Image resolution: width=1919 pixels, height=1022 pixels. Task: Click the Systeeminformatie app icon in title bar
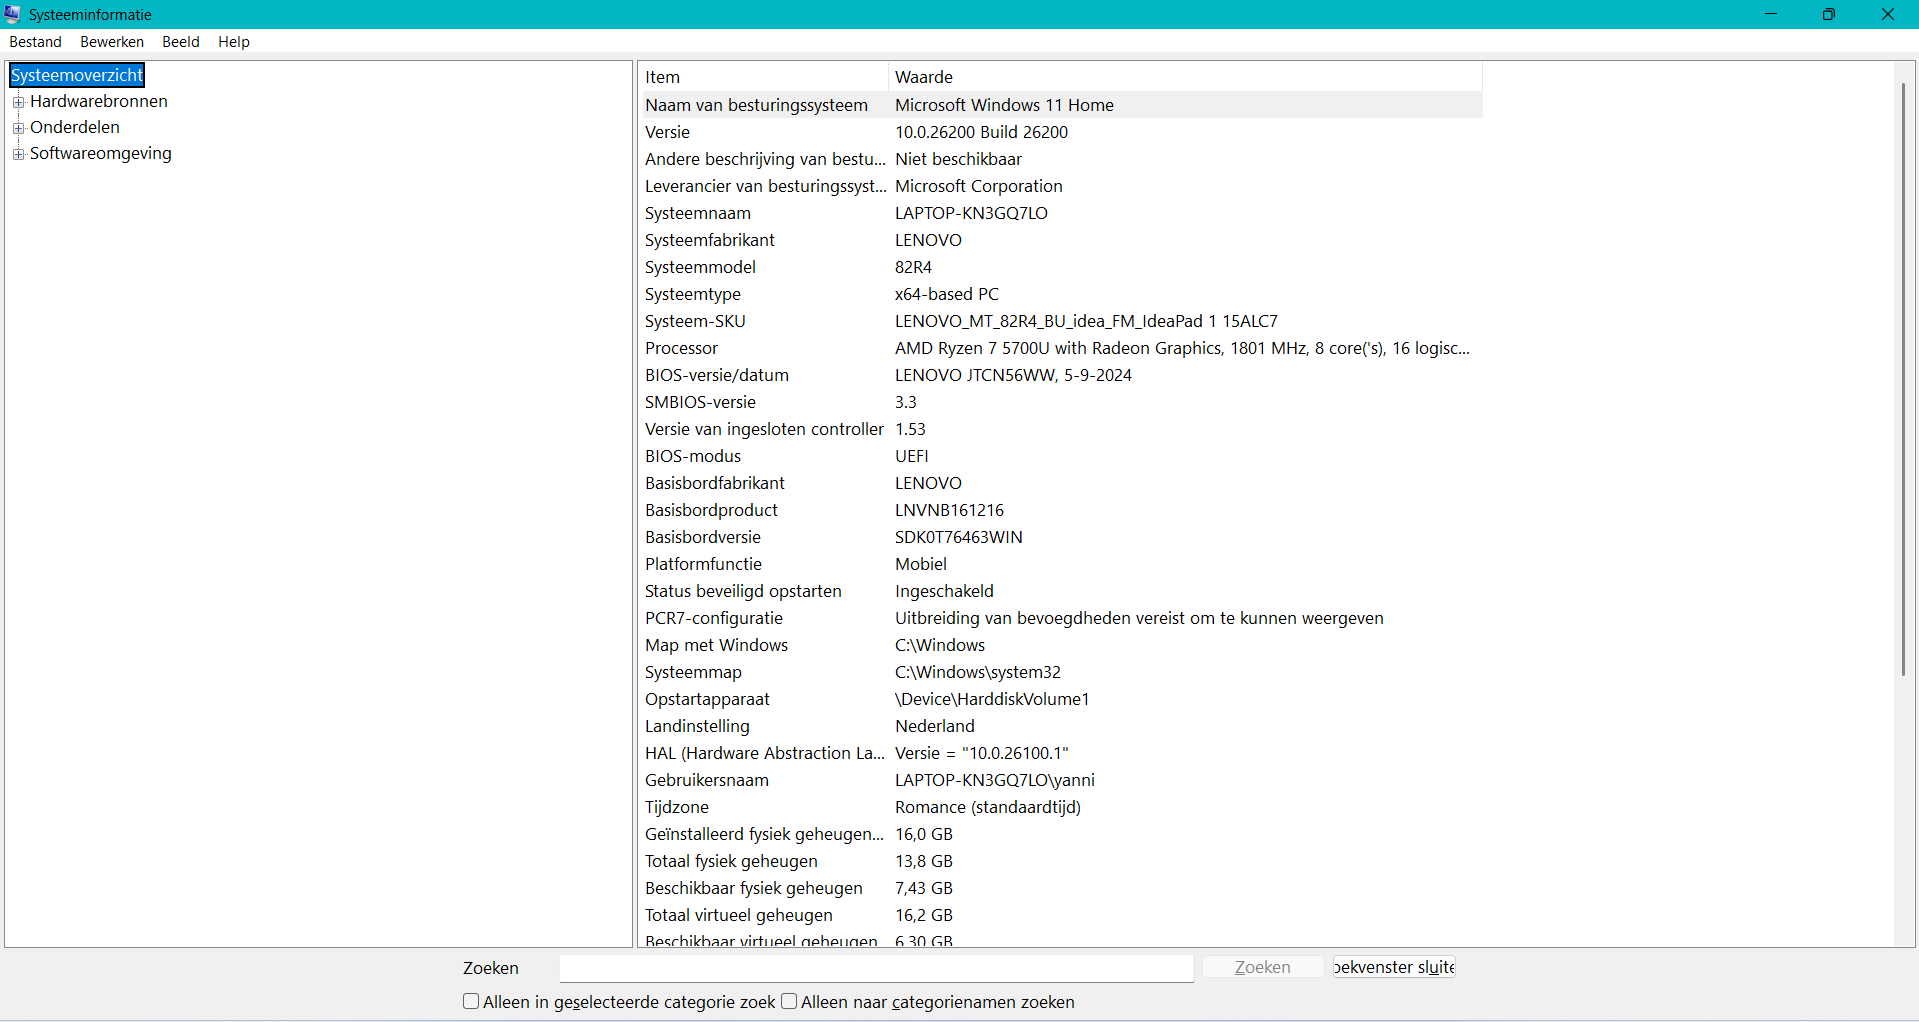(x=12, y=14)
